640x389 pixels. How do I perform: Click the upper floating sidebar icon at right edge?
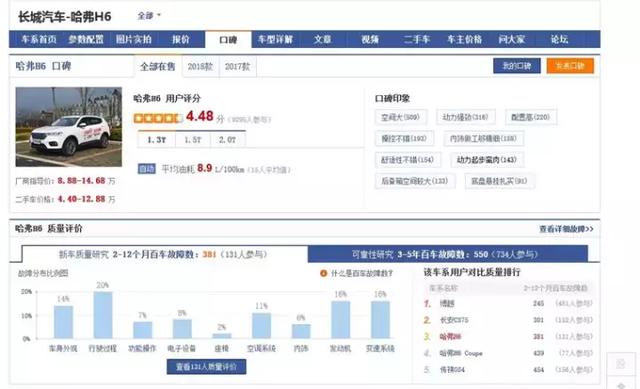click(x=620, y=364)
